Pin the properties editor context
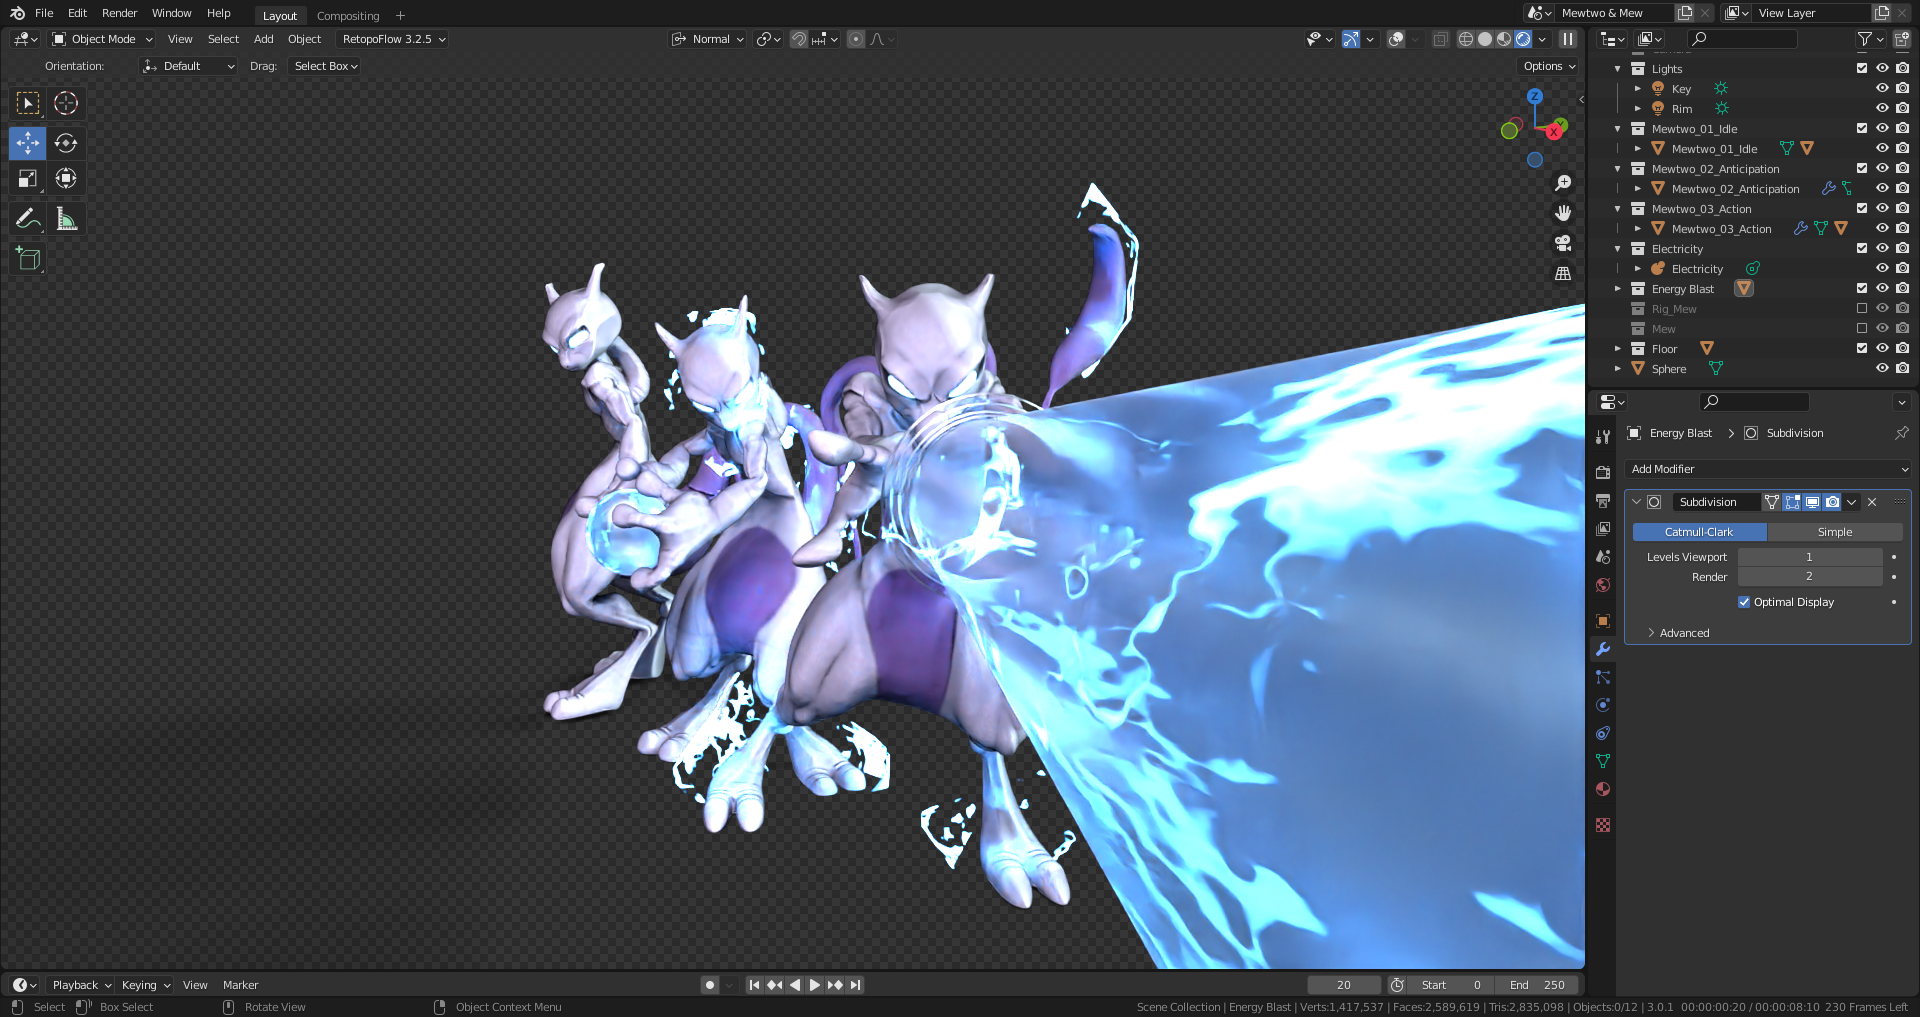 (1901, 433)
